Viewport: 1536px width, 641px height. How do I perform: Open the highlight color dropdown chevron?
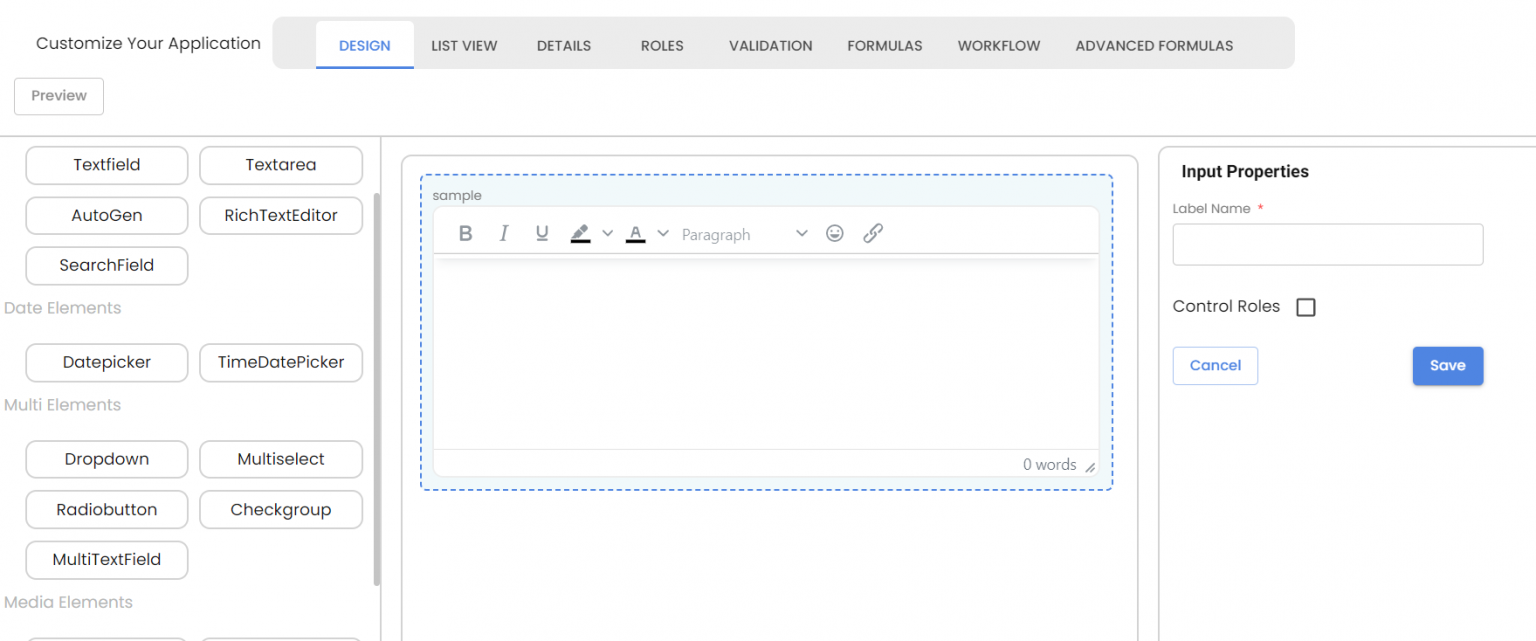click(x=607, y=233)
